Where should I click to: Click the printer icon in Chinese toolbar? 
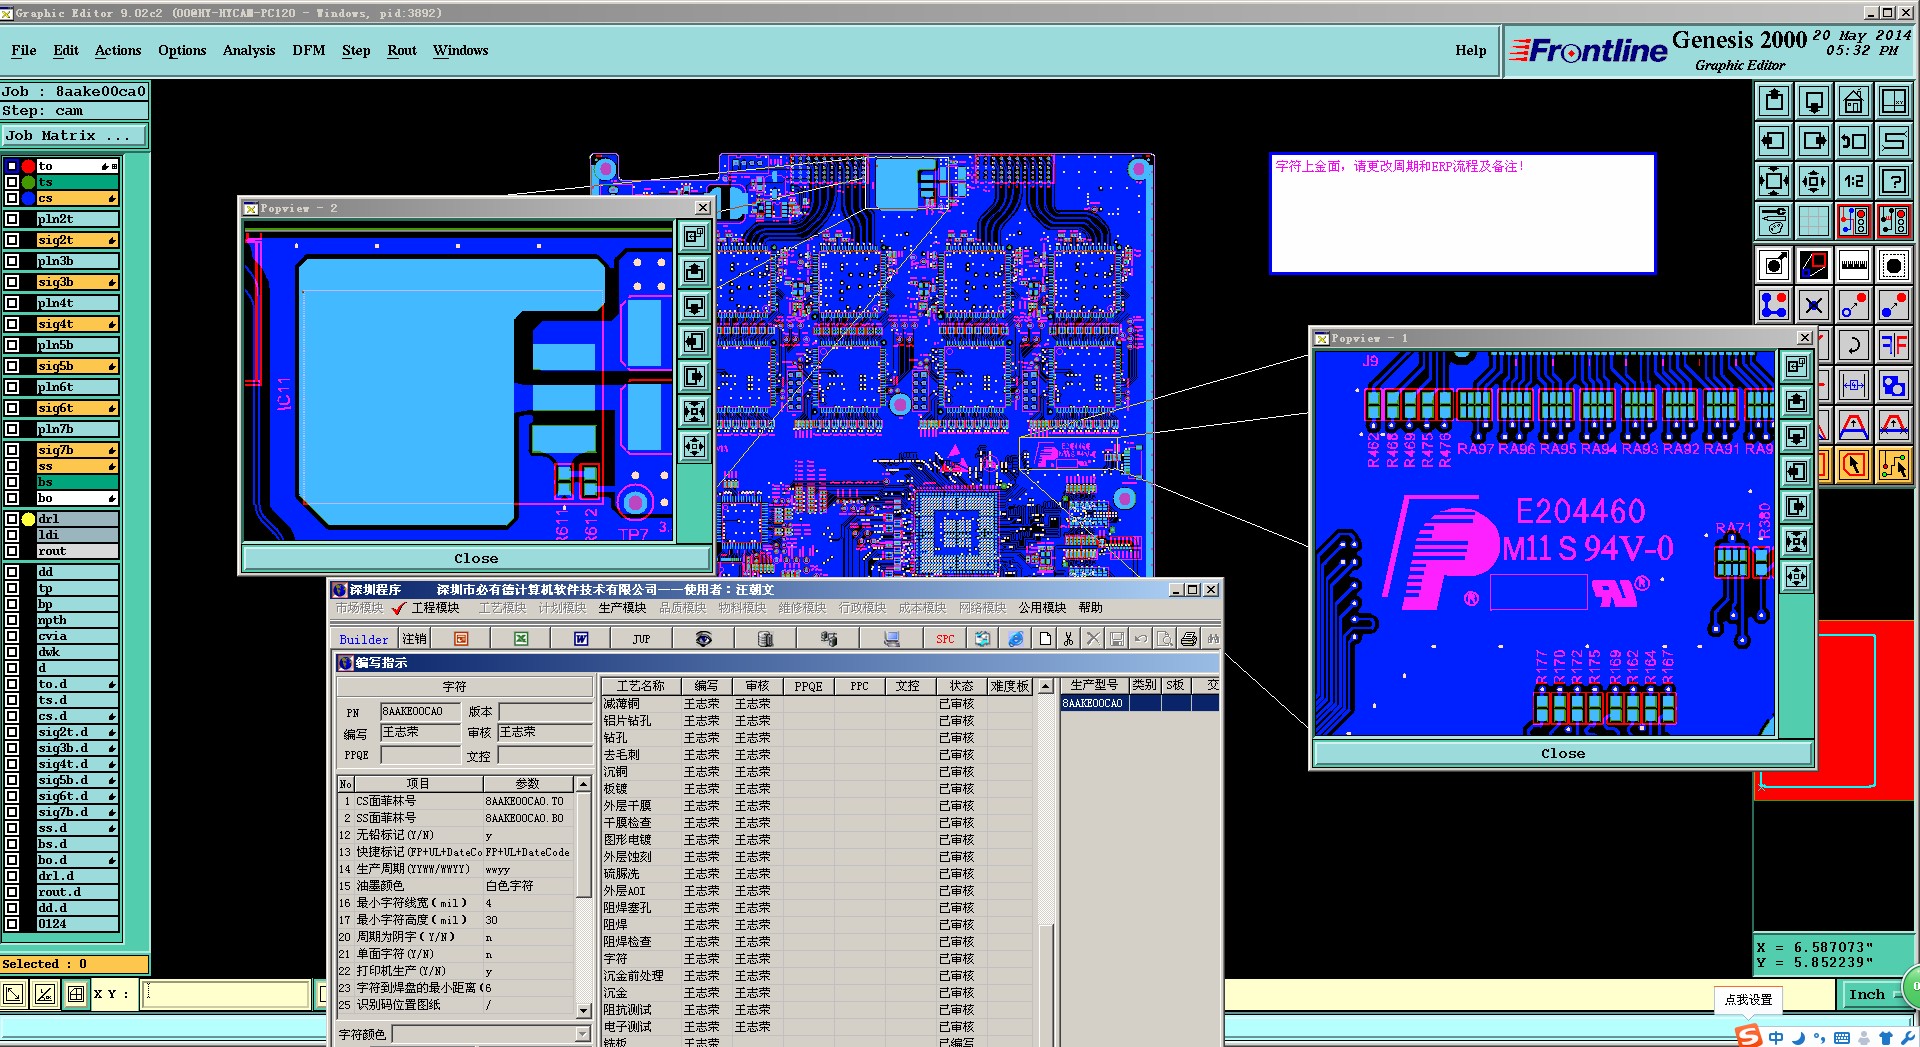(1189, 638)
